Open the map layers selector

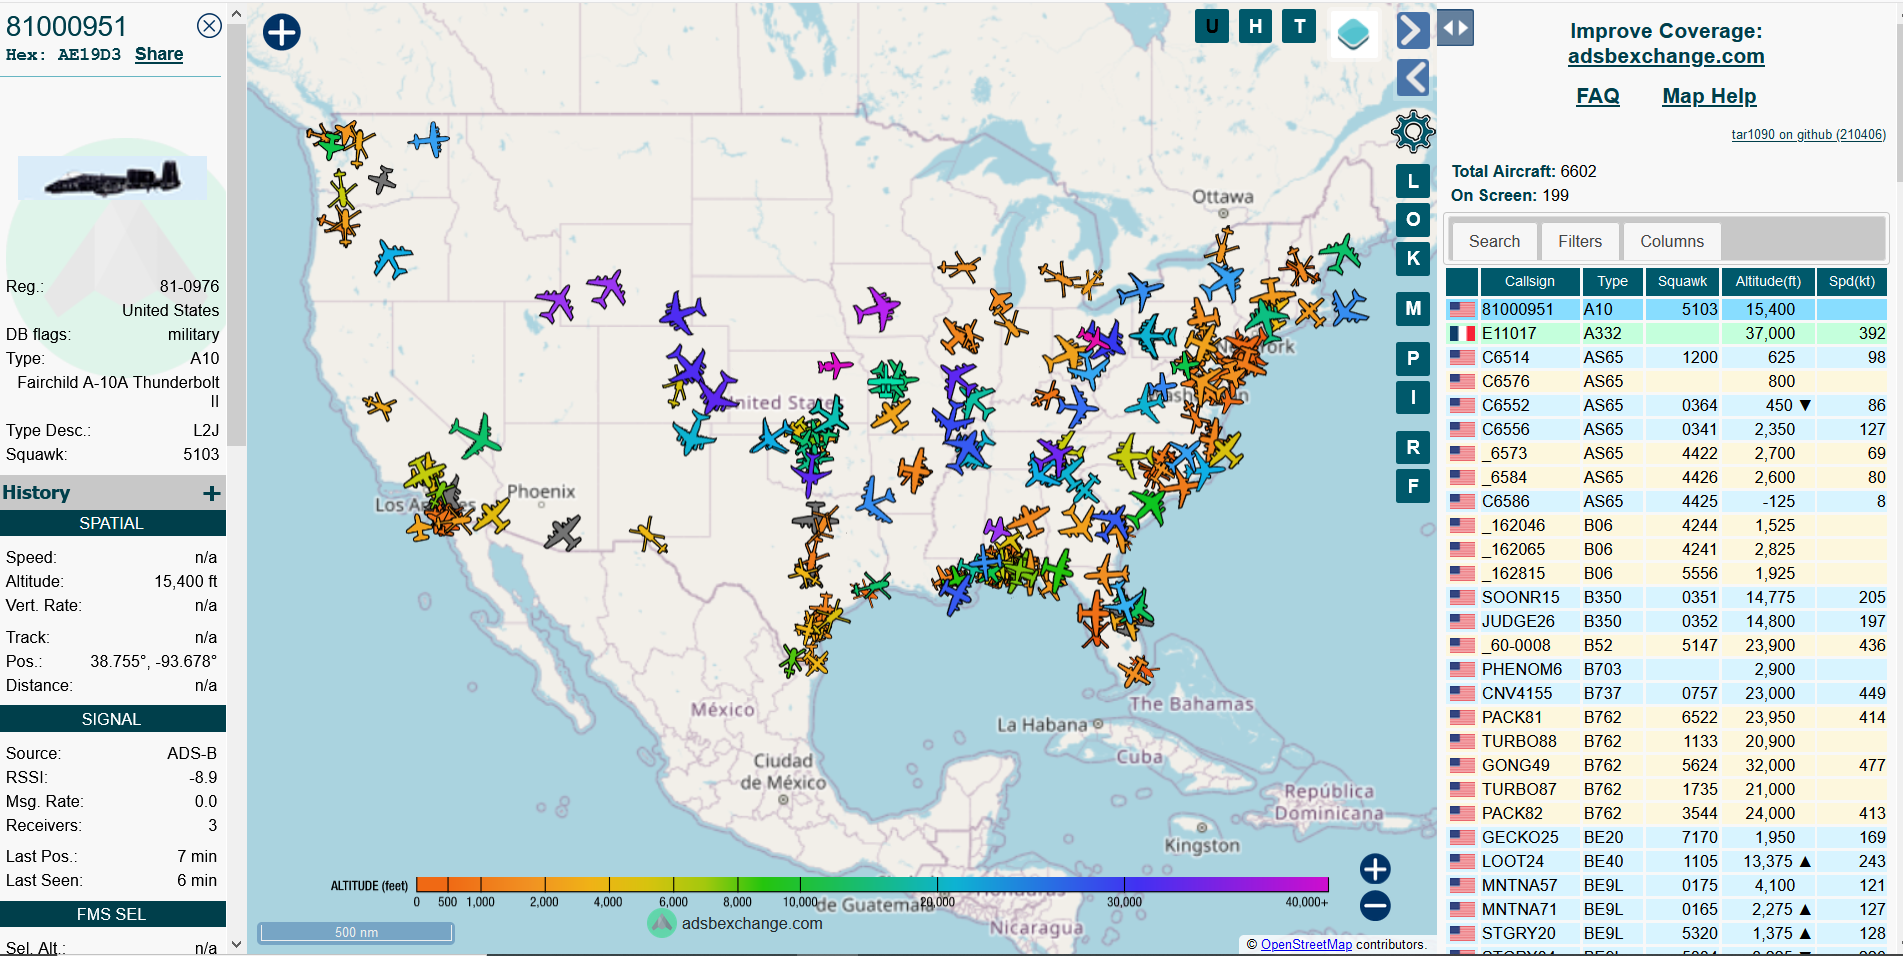click(x=1354, y=34)
